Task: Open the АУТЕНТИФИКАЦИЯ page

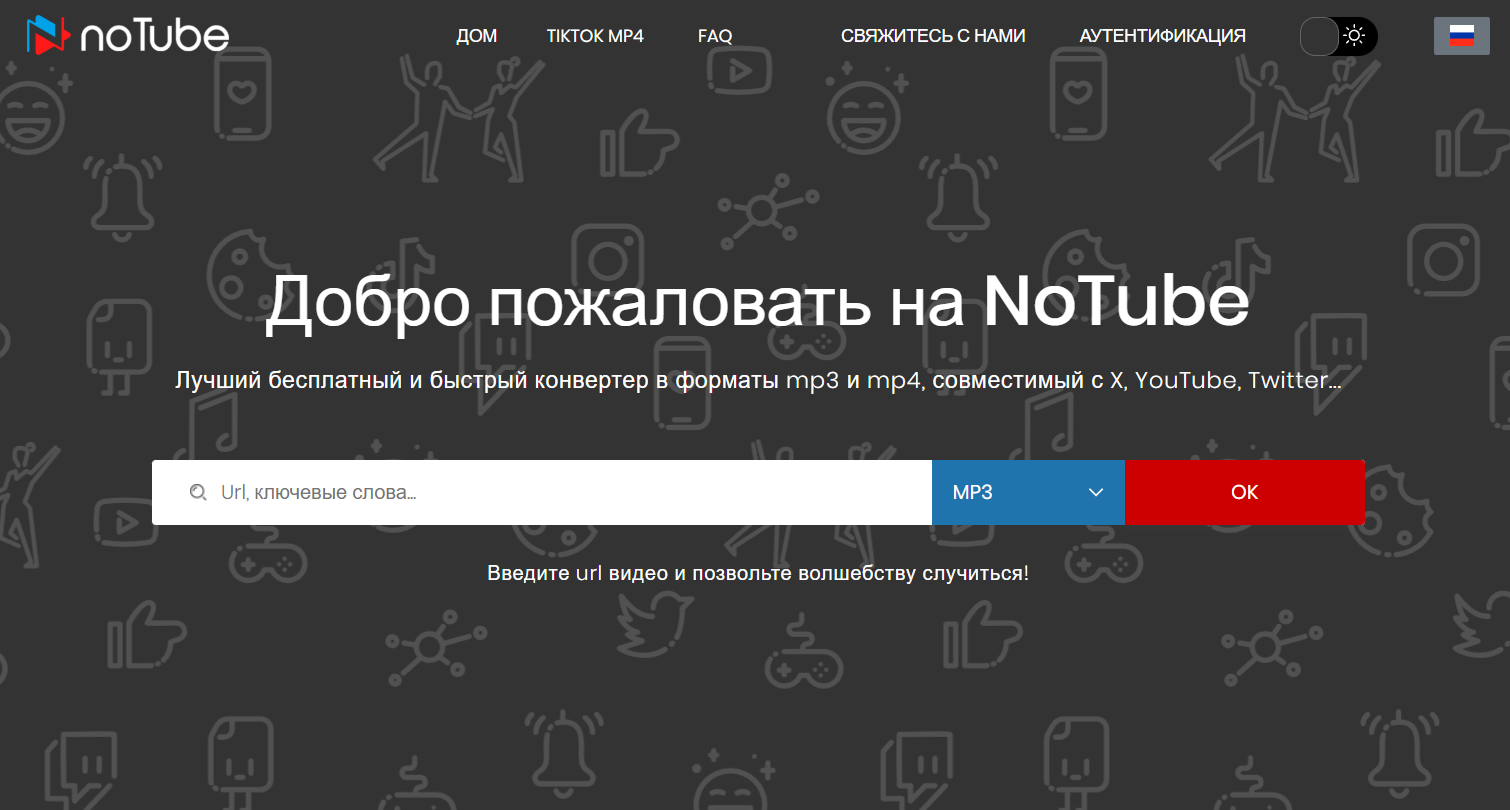Action: pos(1161,35)
